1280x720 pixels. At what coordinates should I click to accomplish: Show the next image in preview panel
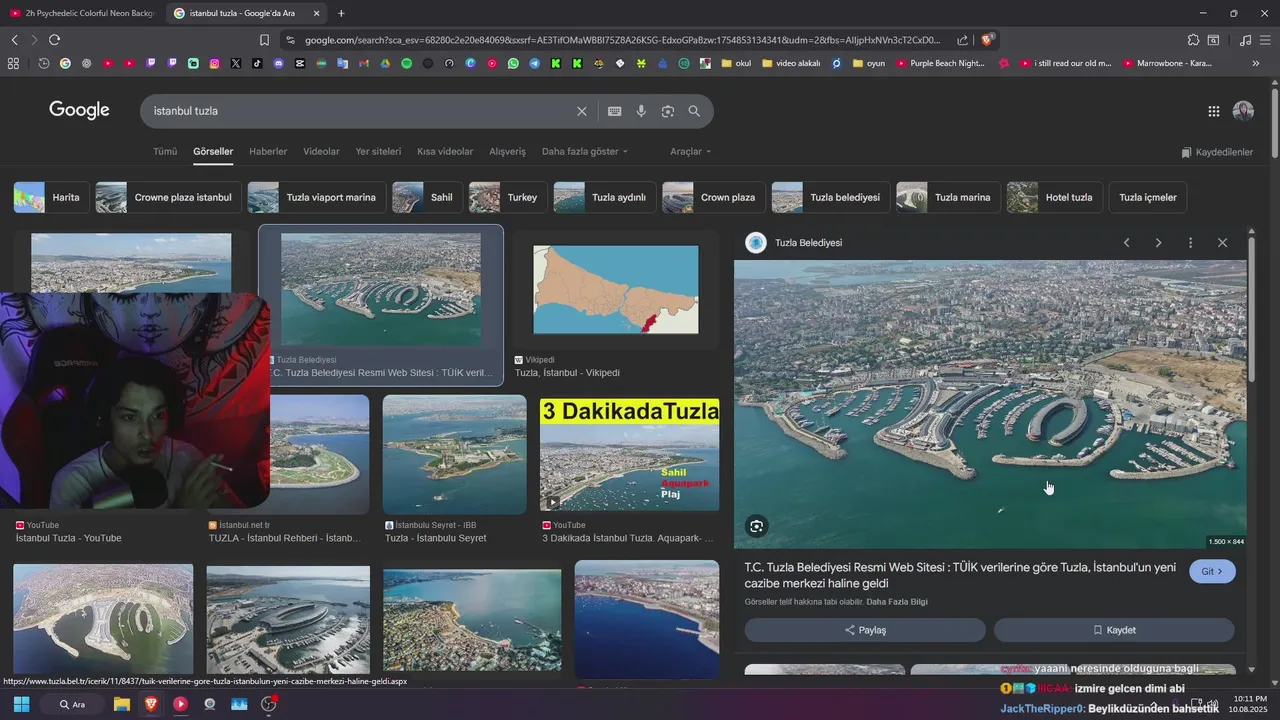tap(1158, 243)
